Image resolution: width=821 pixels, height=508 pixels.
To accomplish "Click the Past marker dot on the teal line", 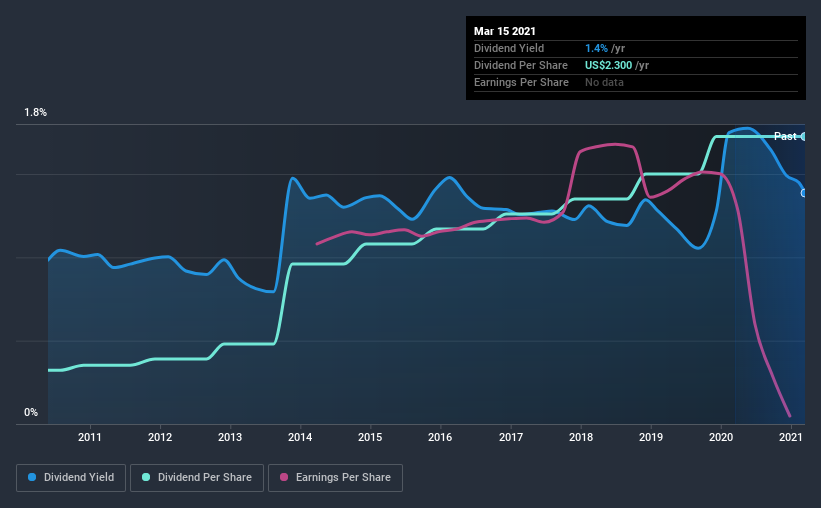I will [x=803, y=137].
